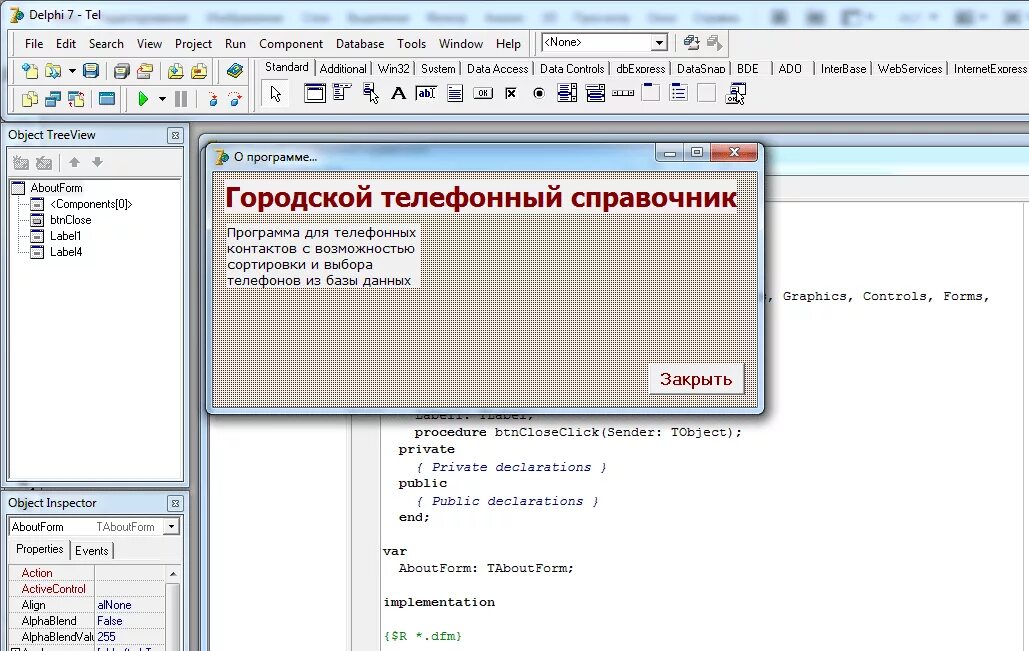The width and height of the screenshot is (1029, 651).
Task: Close the Object TreeView panel
Action: [175, 135]
